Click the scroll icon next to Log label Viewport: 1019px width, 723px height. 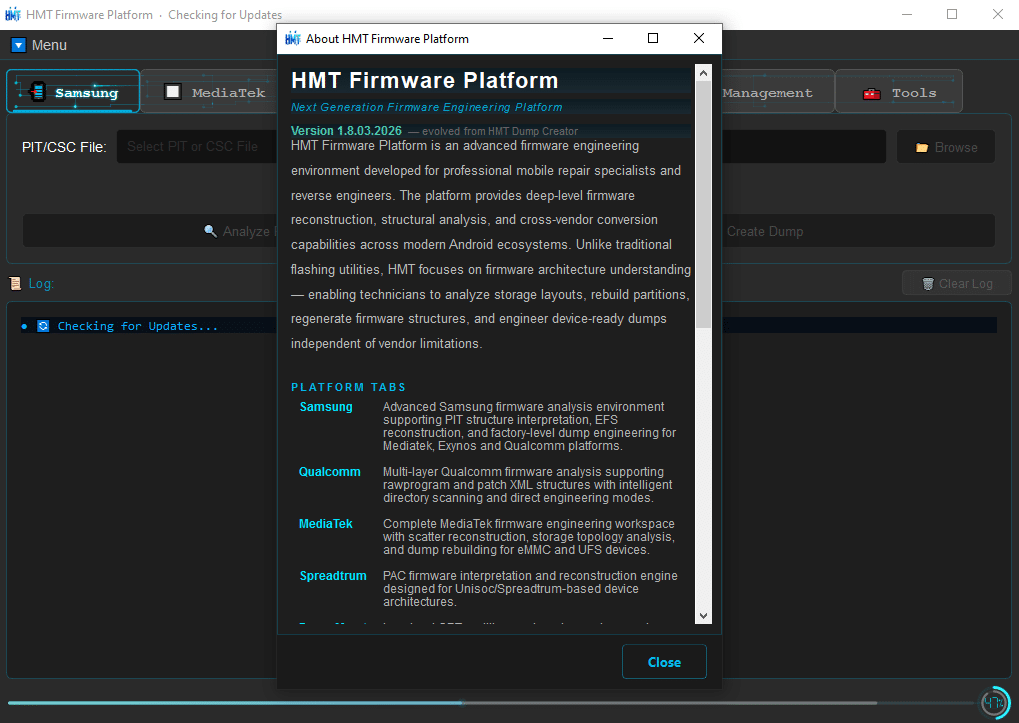[15, 284]
